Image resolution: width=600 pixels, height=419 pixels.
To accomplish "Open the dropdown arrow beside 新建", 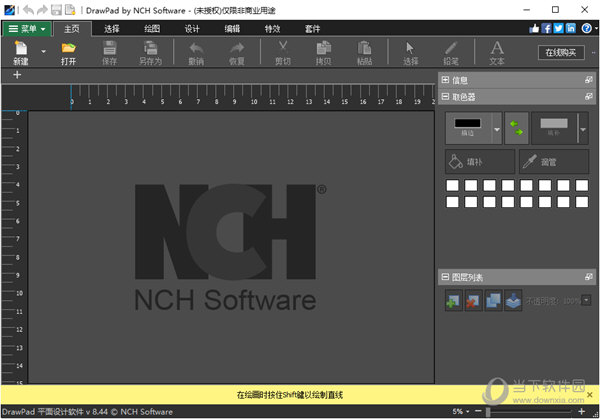I will click(x=44, y=51).
